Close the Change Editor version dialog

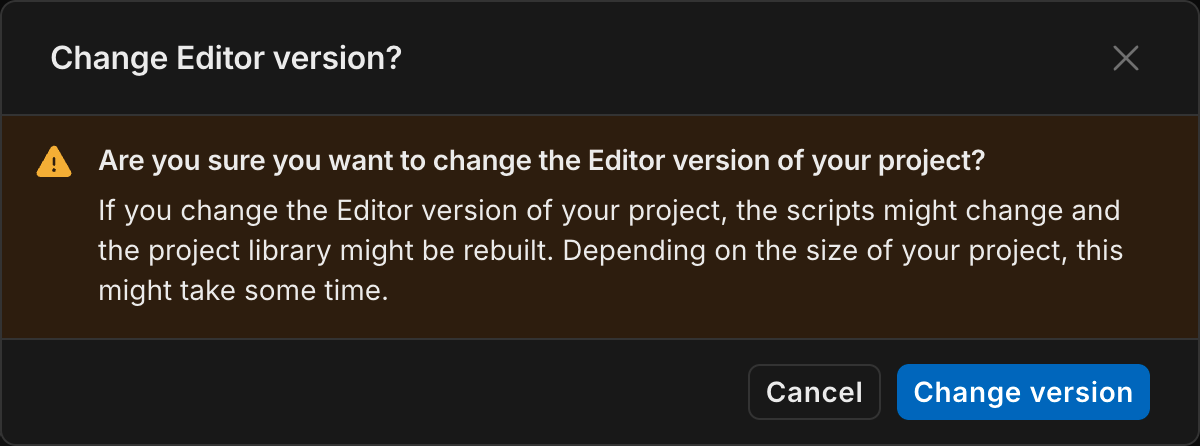(x=1126, y=58)
